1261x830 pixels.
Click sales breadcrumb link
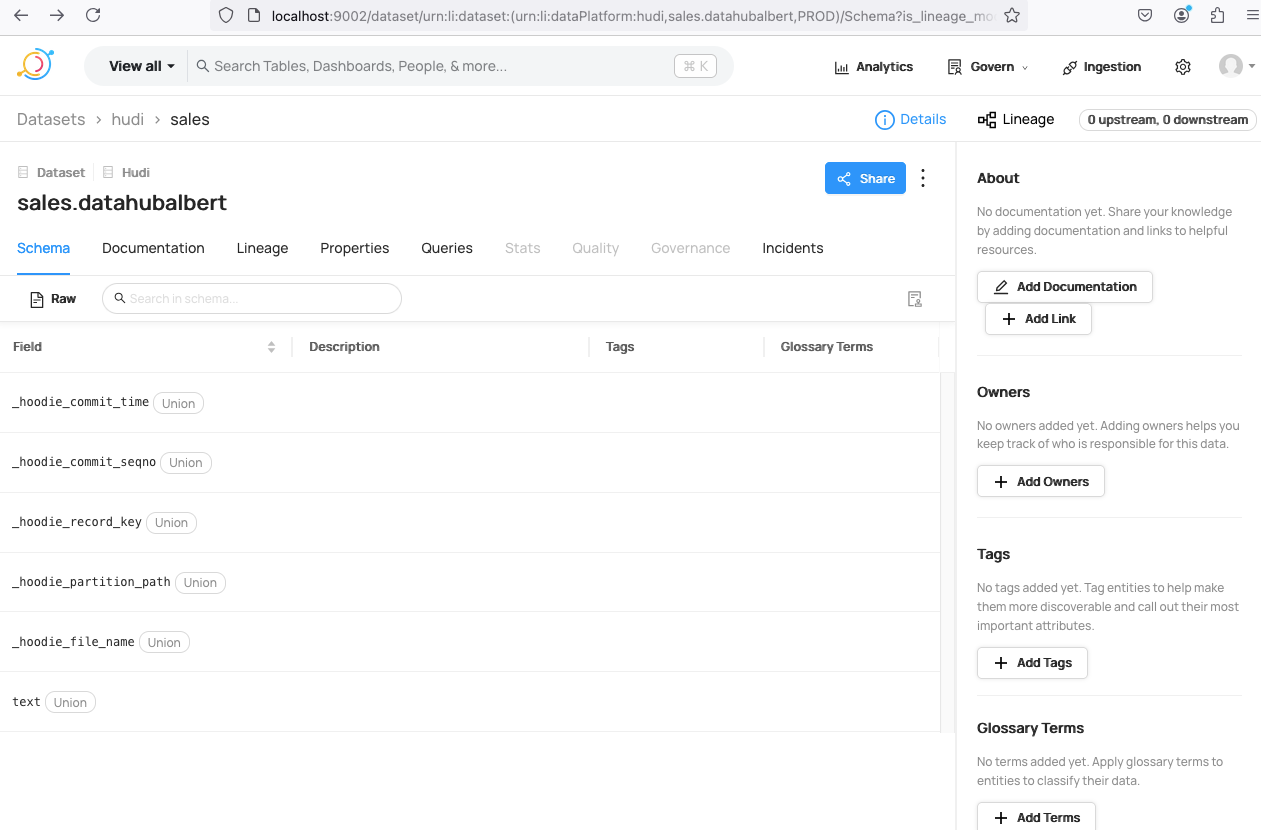pyautogui.click(x=190, y=119)
